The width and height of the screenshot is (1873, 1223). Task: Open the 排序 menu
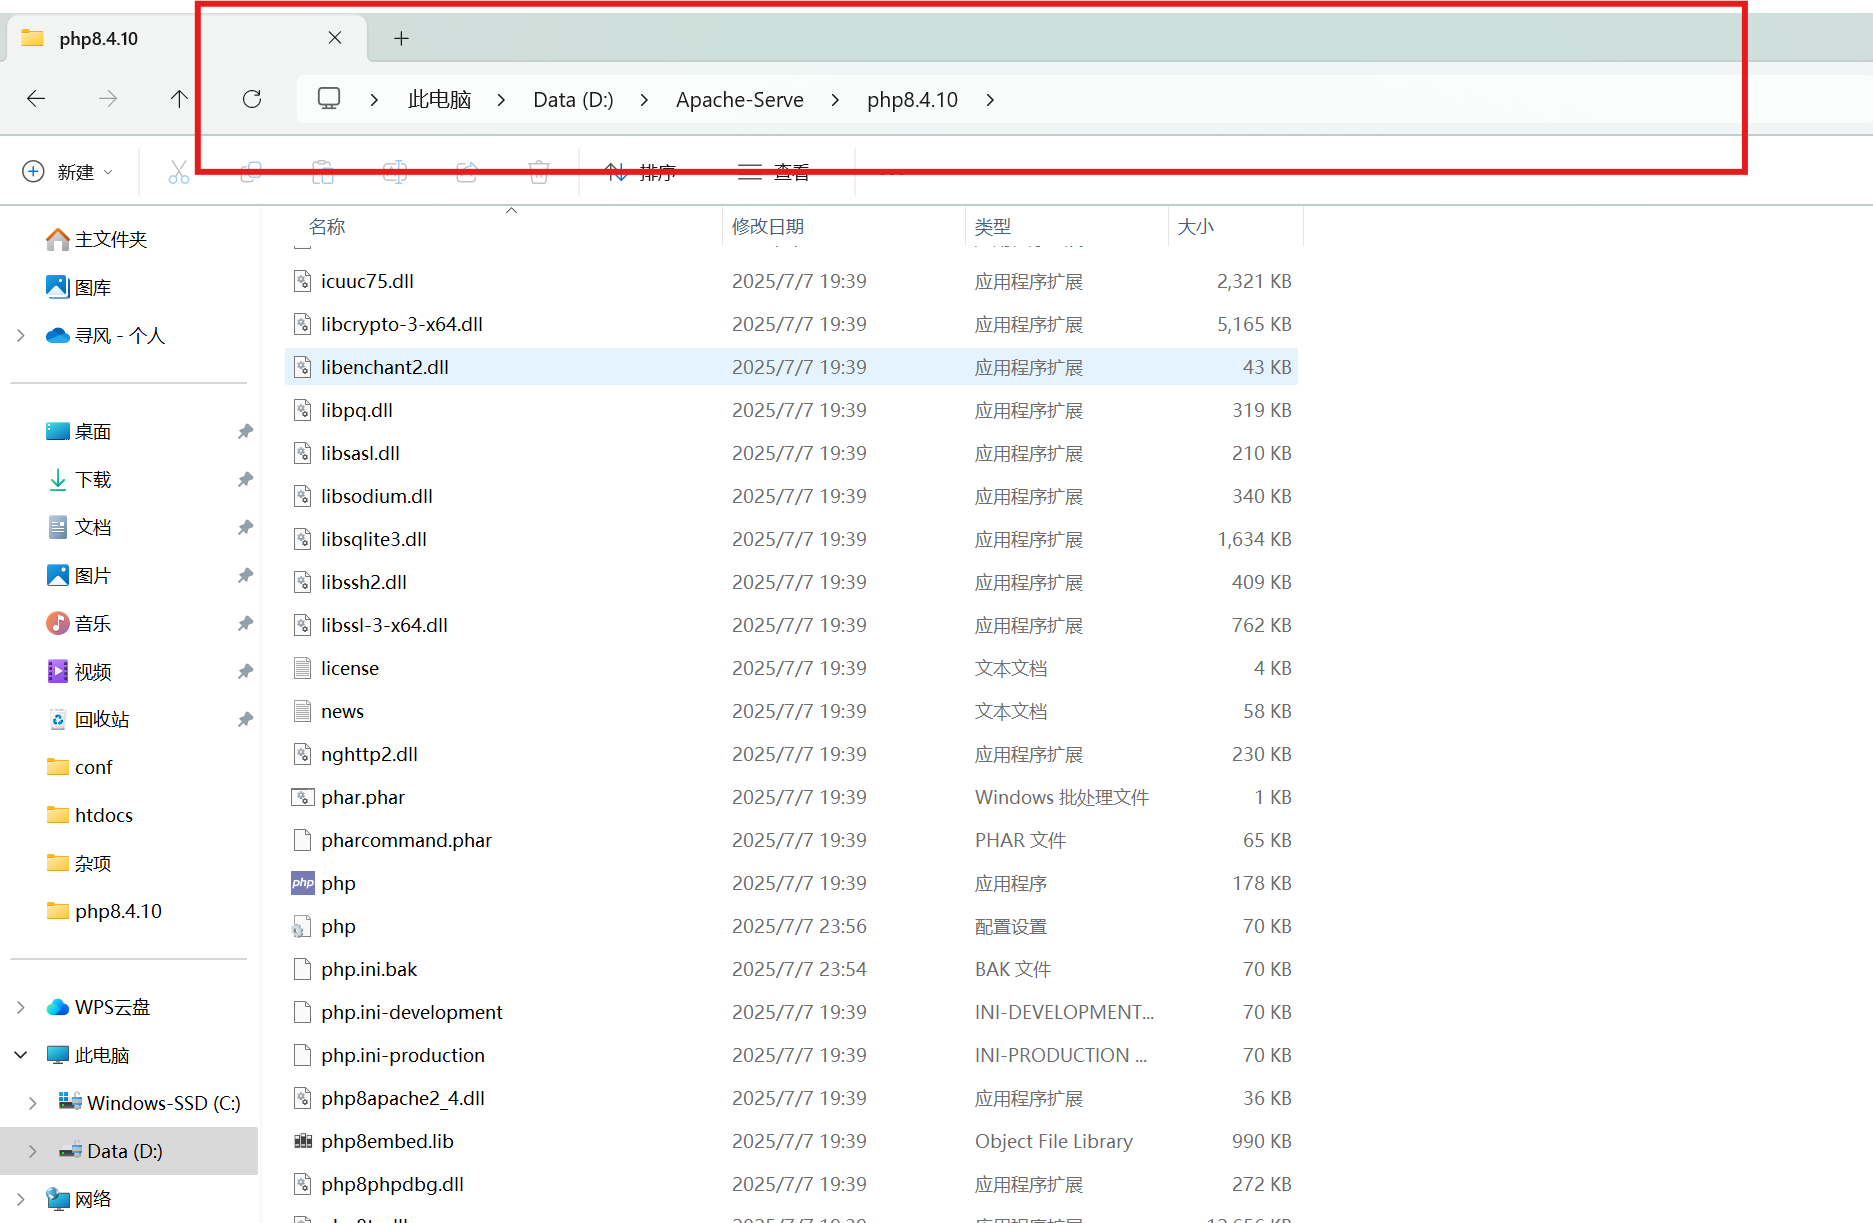coord(642,171)
